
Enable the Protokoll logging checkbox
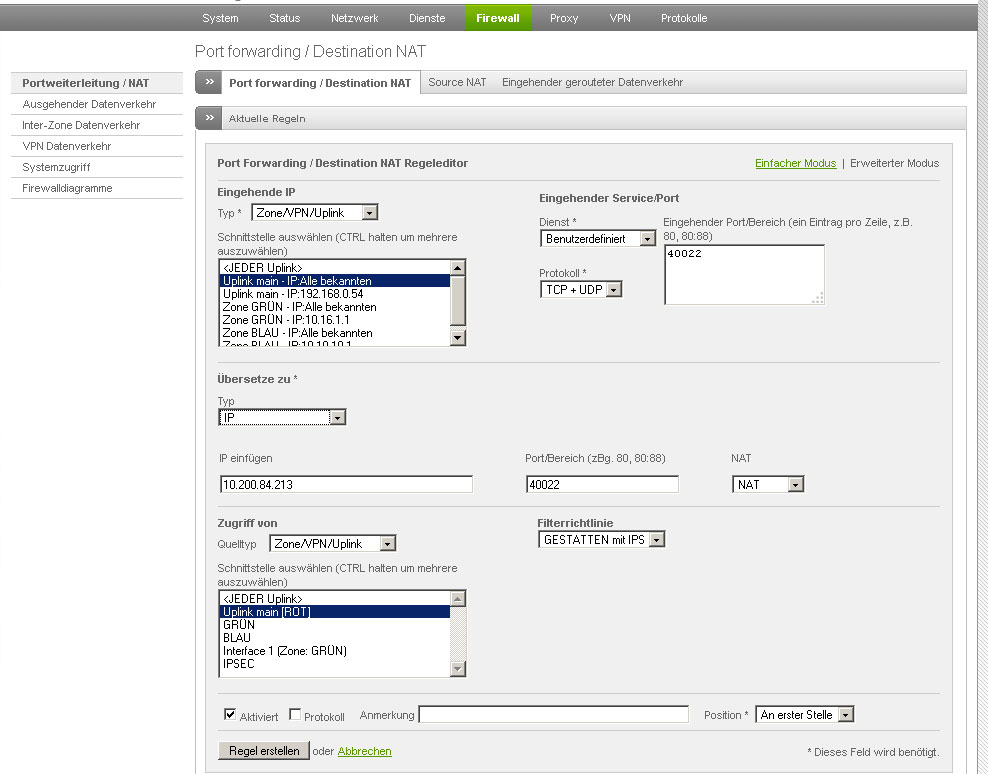(295, 714)
